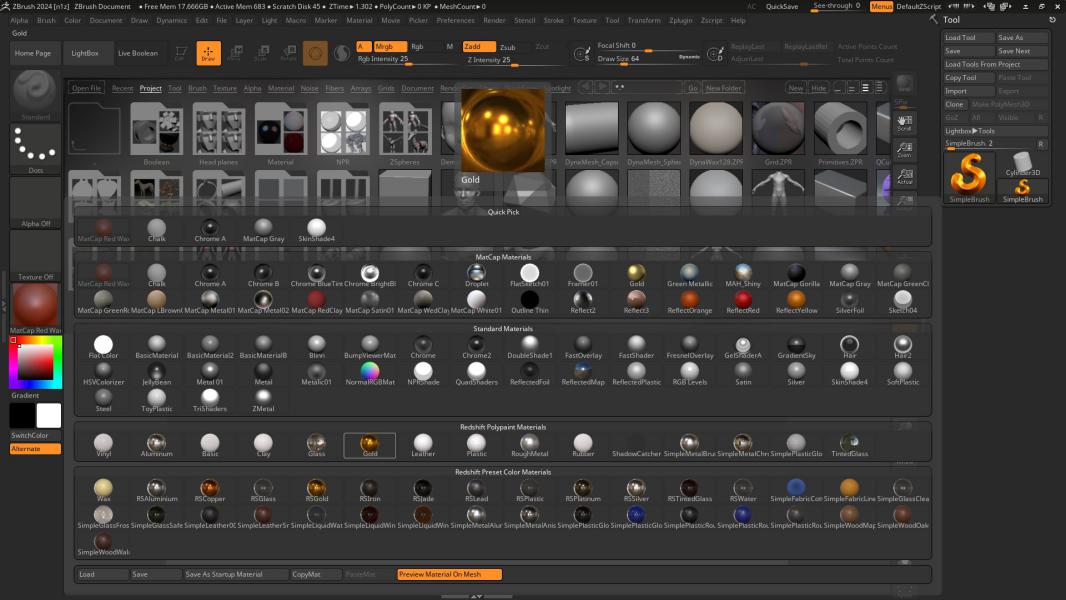
Task: Pick the SimpleWoodWalnut preset material
Action: (x=103, y=544)
